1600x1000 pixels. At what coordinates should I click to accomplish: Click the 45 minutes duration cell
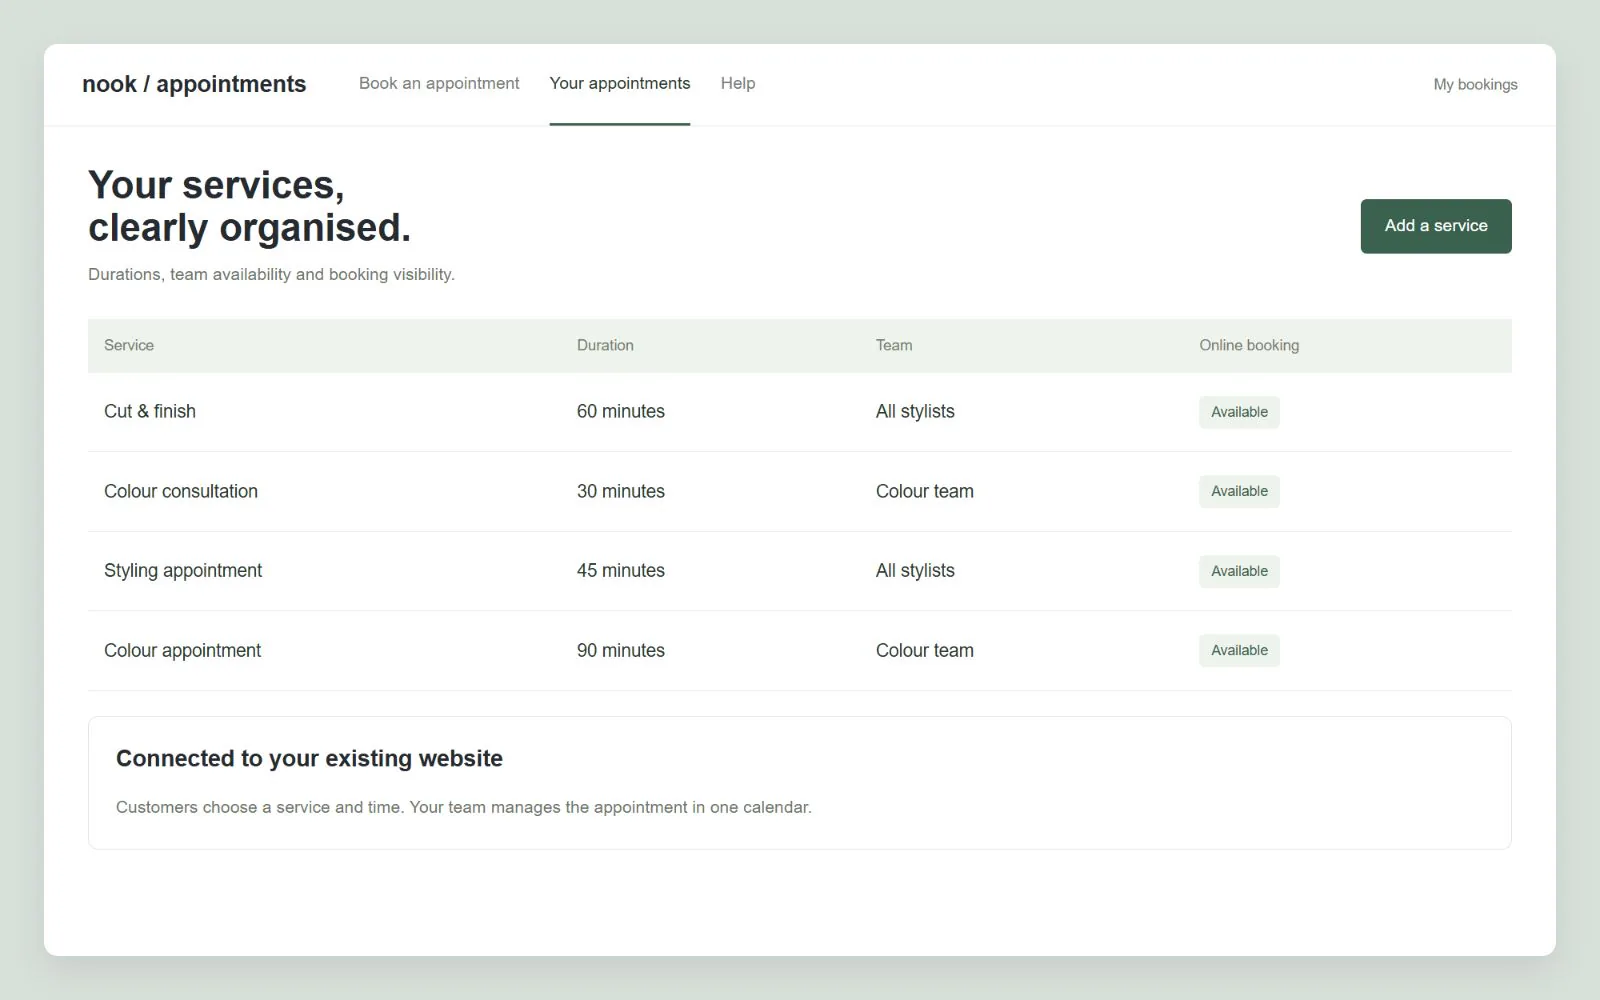pos(621,570)
